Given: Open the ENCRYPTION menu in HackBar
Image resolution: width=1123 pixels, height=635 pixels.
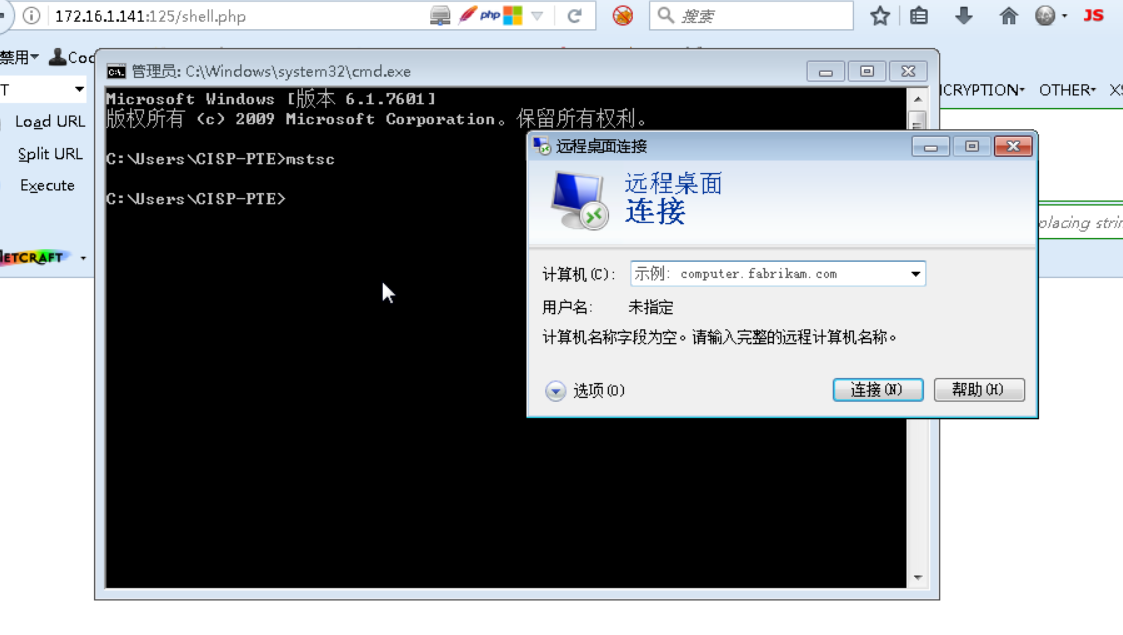Looking at the screenshot, I should coord(982,90).
